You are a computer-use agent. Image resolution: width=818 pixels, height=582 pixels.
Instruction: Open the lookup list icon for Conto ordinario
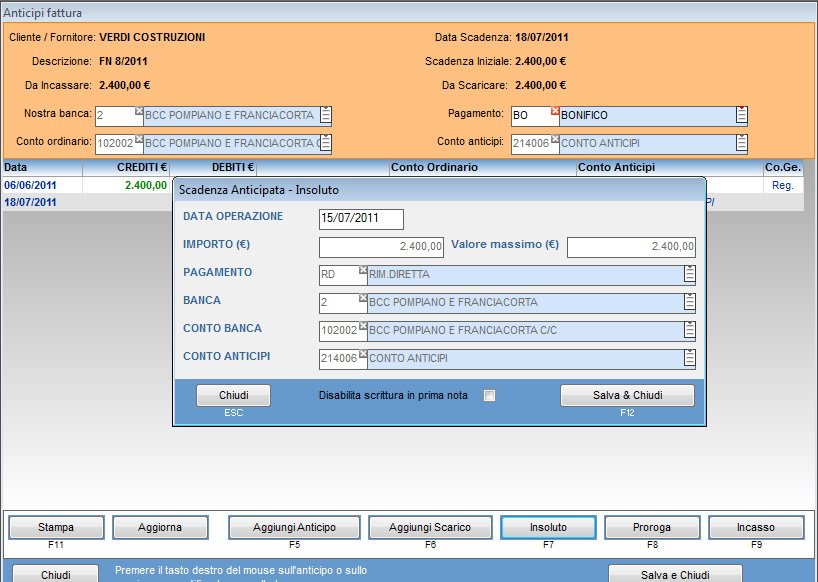326,144
